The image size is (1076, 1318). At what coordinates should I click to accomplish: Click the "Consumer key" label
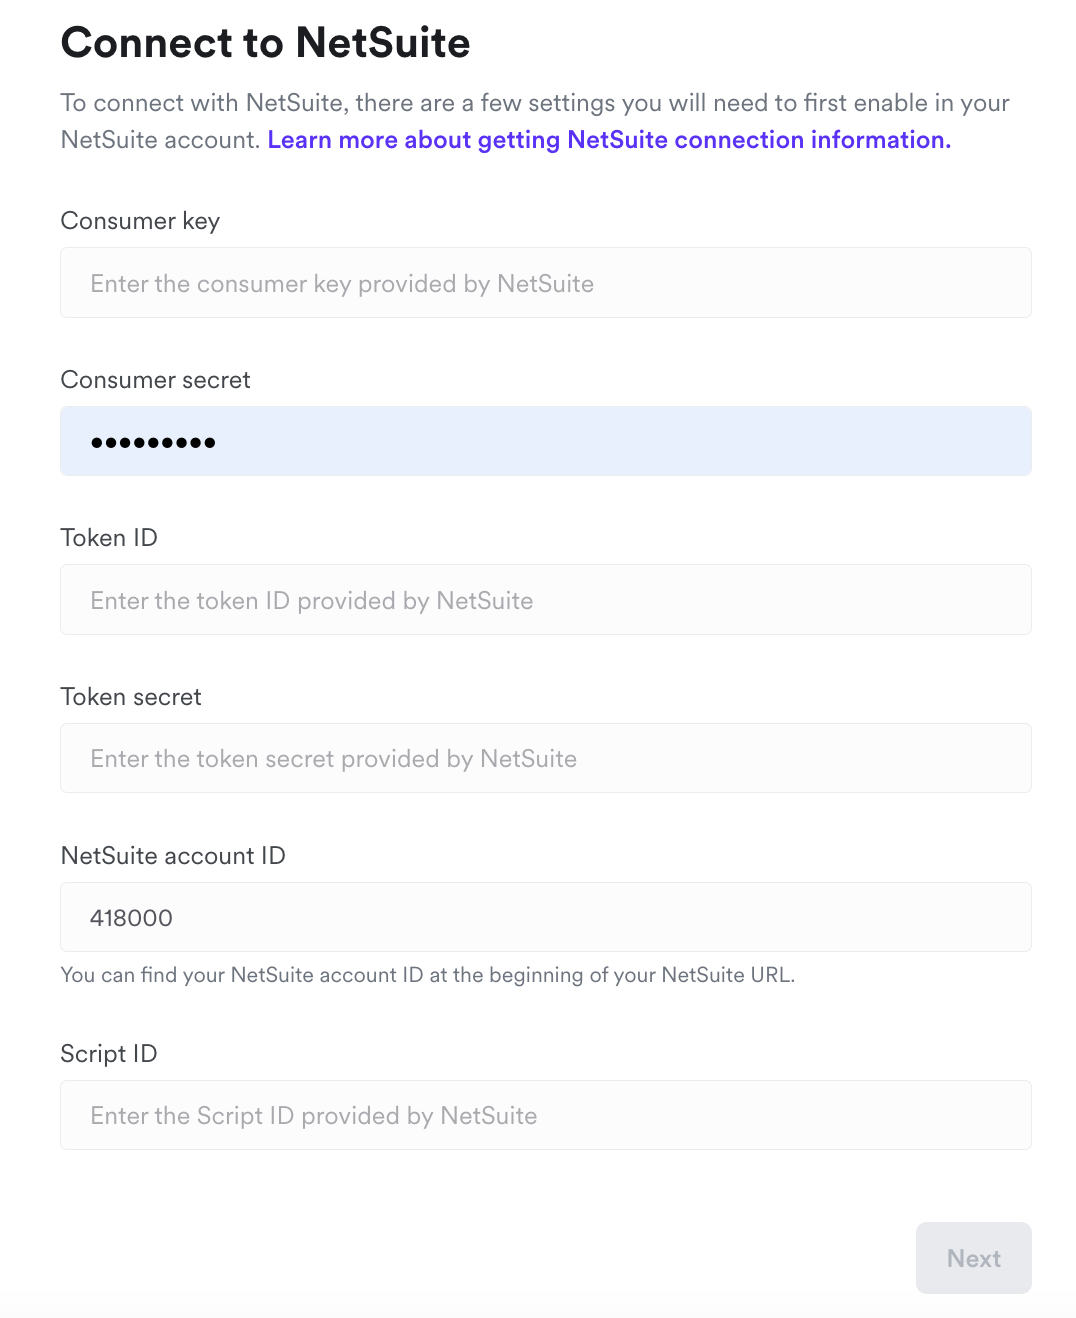pyautogui.click(x=140, y=221)
